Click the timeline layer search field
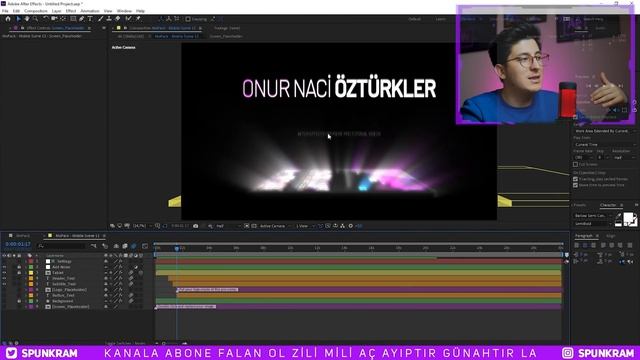This screenshot has width=640, height=360. click(x=62, y=246)
